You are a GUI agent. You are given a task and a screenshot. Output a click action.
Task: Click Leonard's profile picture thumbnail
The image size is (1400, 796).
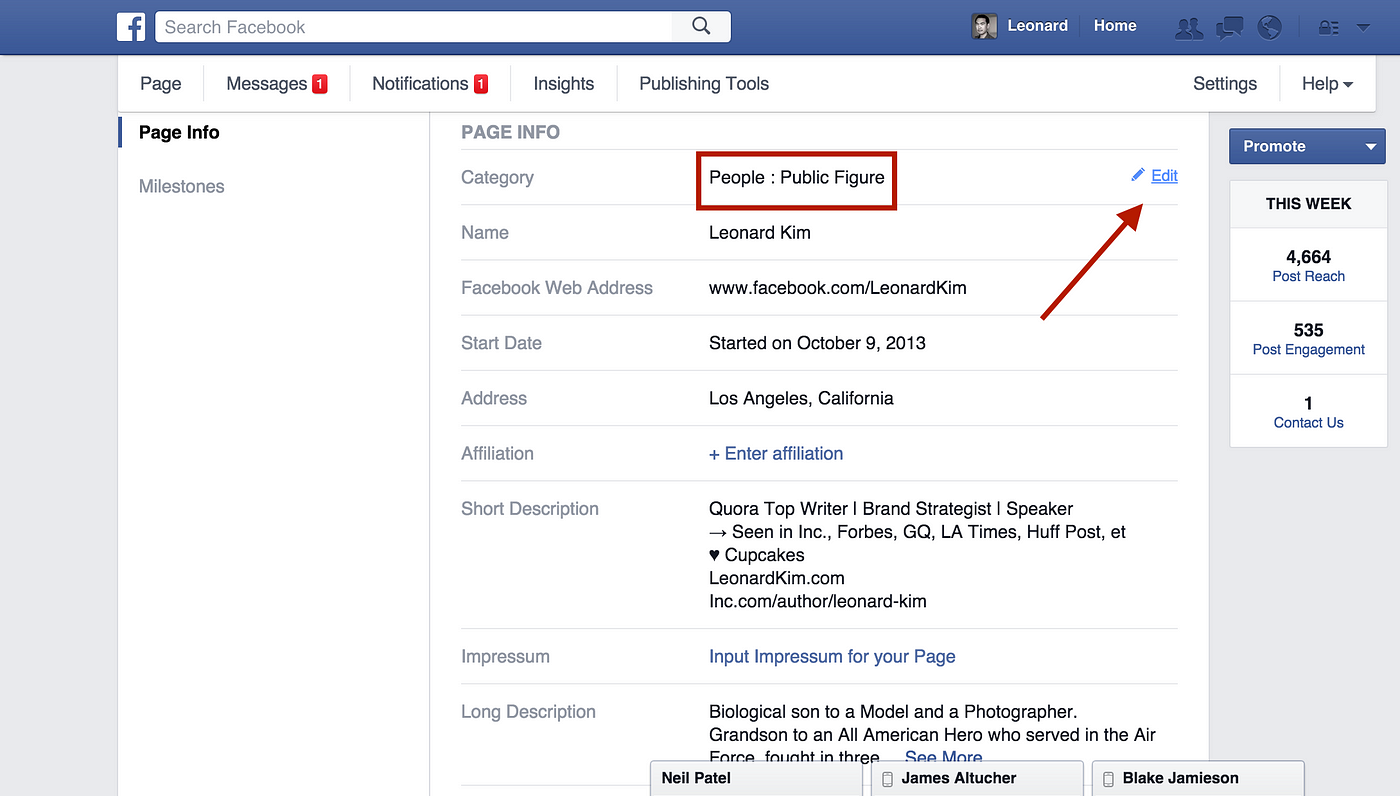(984, 27)
